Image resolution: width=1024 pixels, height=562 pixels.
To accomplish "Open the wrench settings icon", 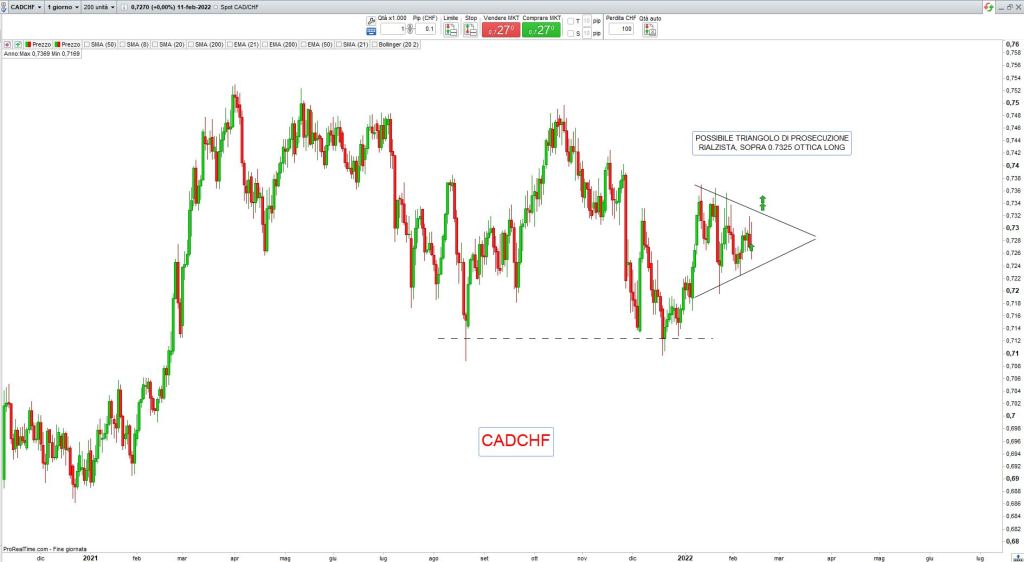I will pos(371,21).
